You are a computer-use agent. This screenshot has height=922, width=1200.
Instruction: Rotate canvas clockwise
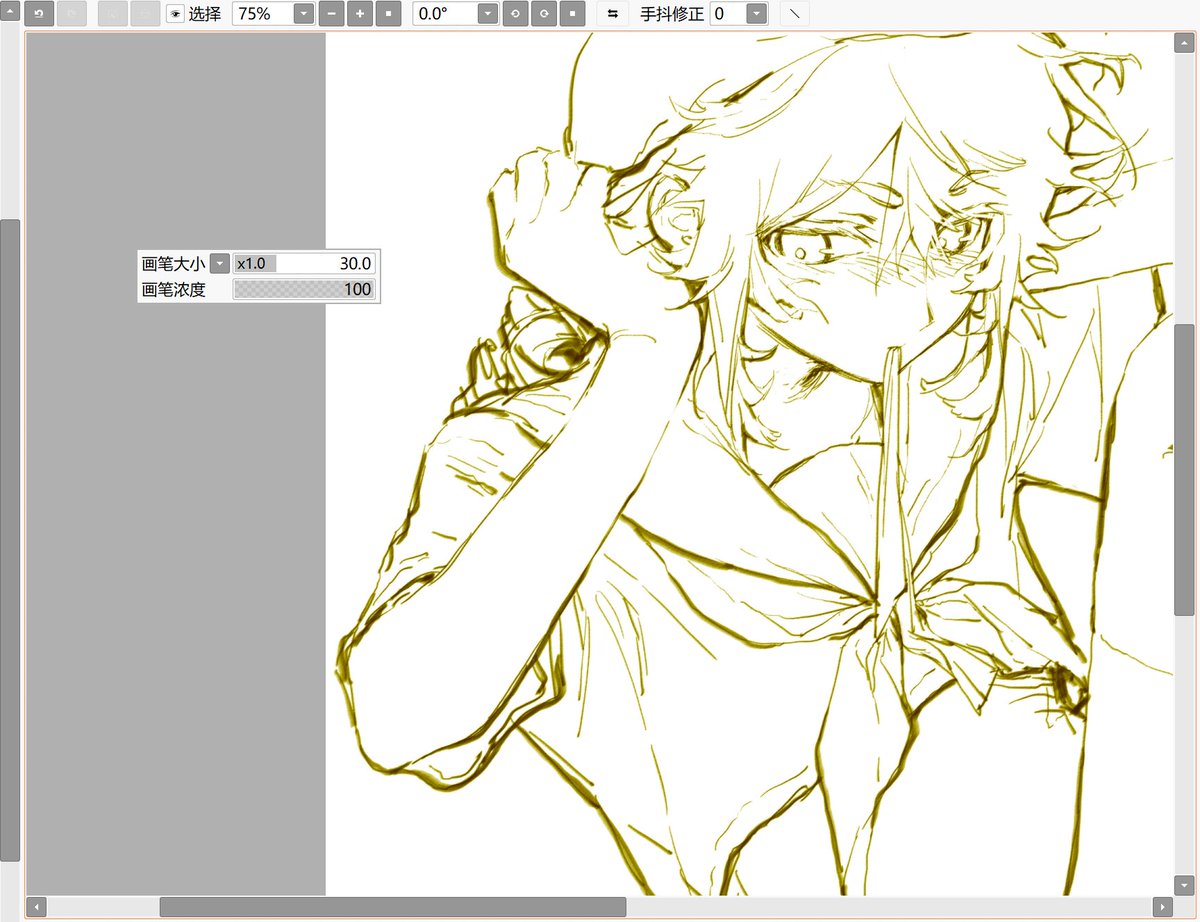(543, 14)
